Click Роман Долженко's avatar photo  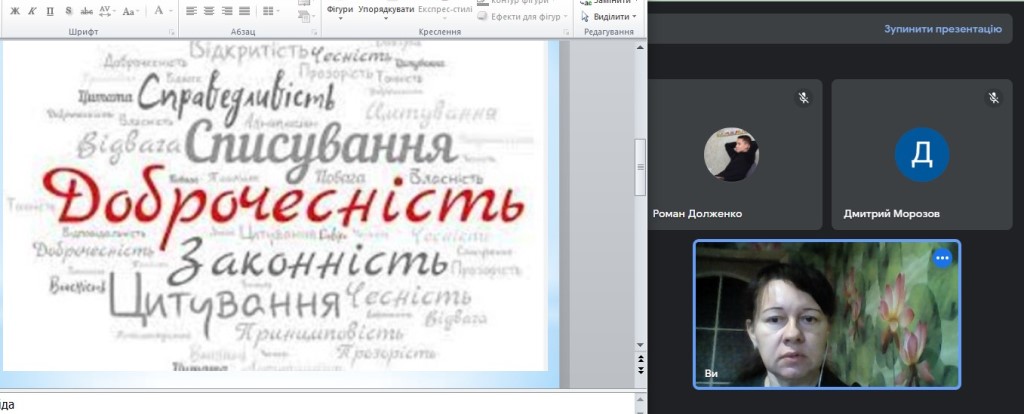[731, 154]
